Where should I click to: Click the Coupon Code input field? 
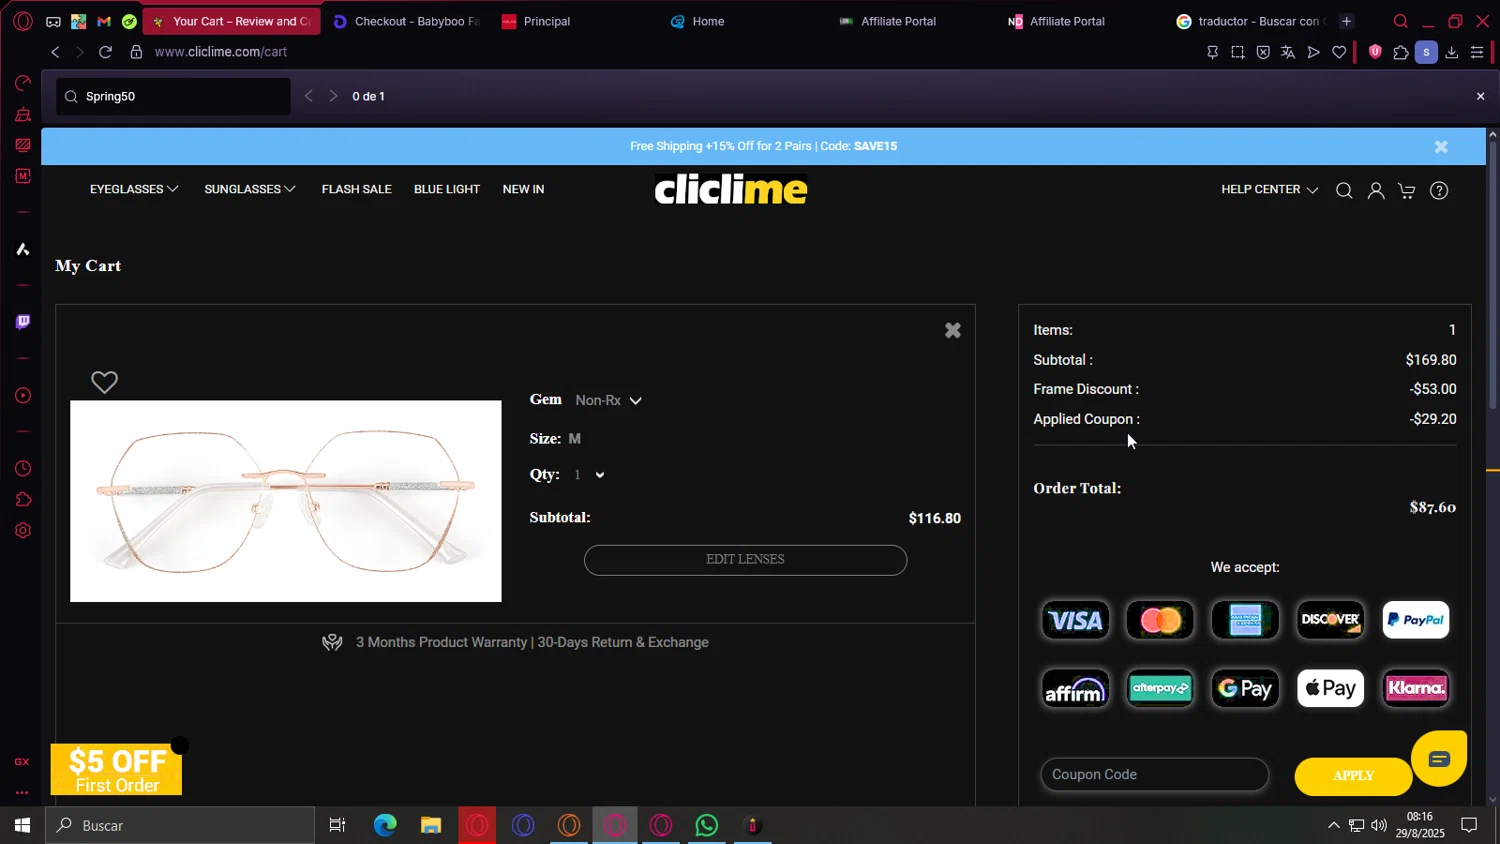pos(1154,774)
